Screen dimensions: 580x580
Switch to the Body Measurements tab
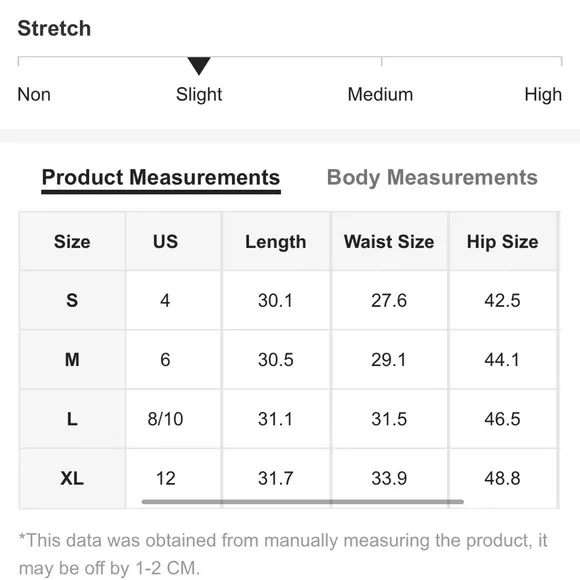tap(432, 178)
